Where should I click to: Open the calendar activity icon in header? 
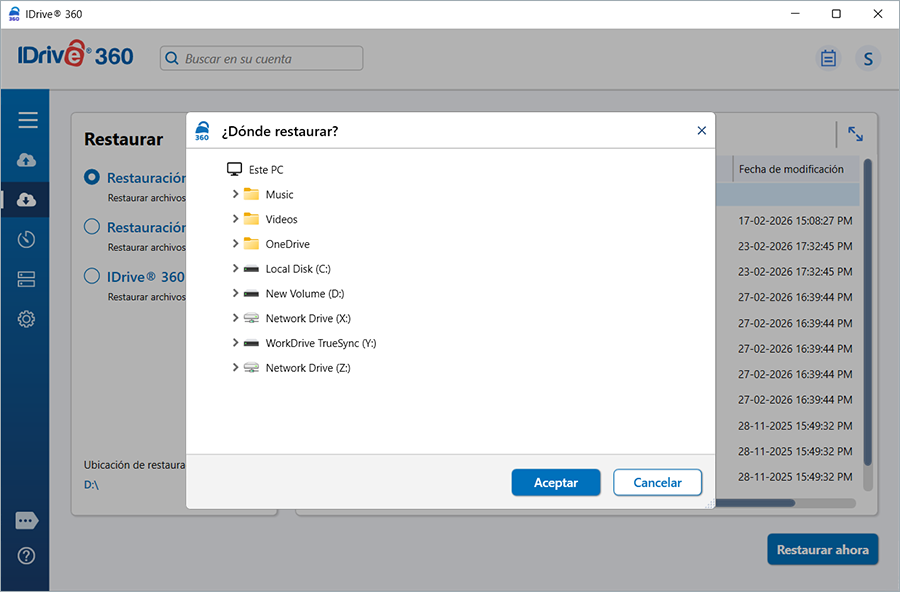828,59
